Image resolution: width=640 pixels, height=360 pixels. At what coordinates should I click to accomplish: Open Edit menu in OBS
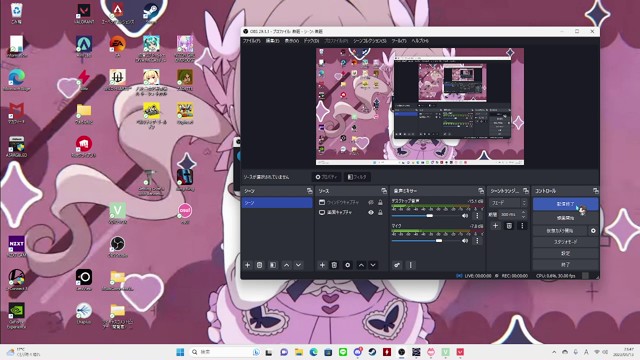tap(273, 41)
